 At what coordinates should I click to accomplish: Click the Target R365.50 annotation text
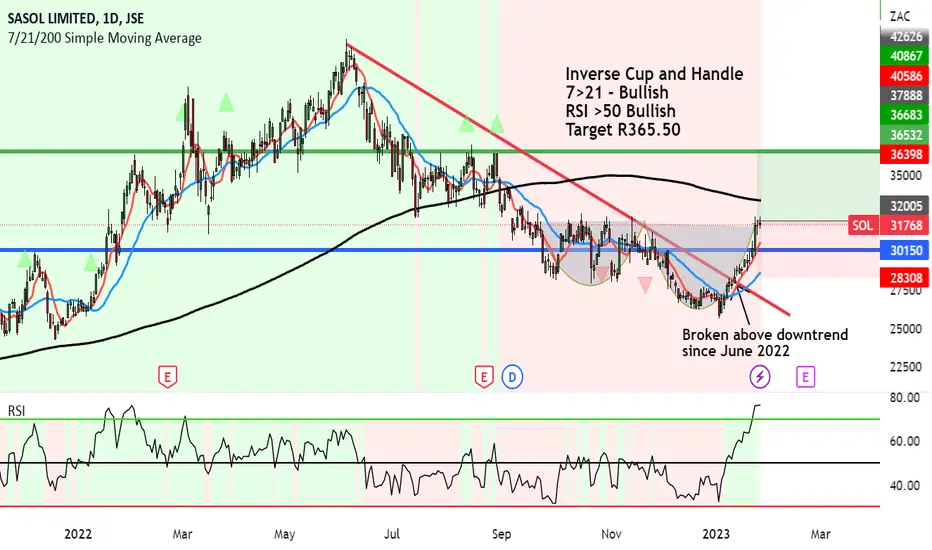click(623, 130)
